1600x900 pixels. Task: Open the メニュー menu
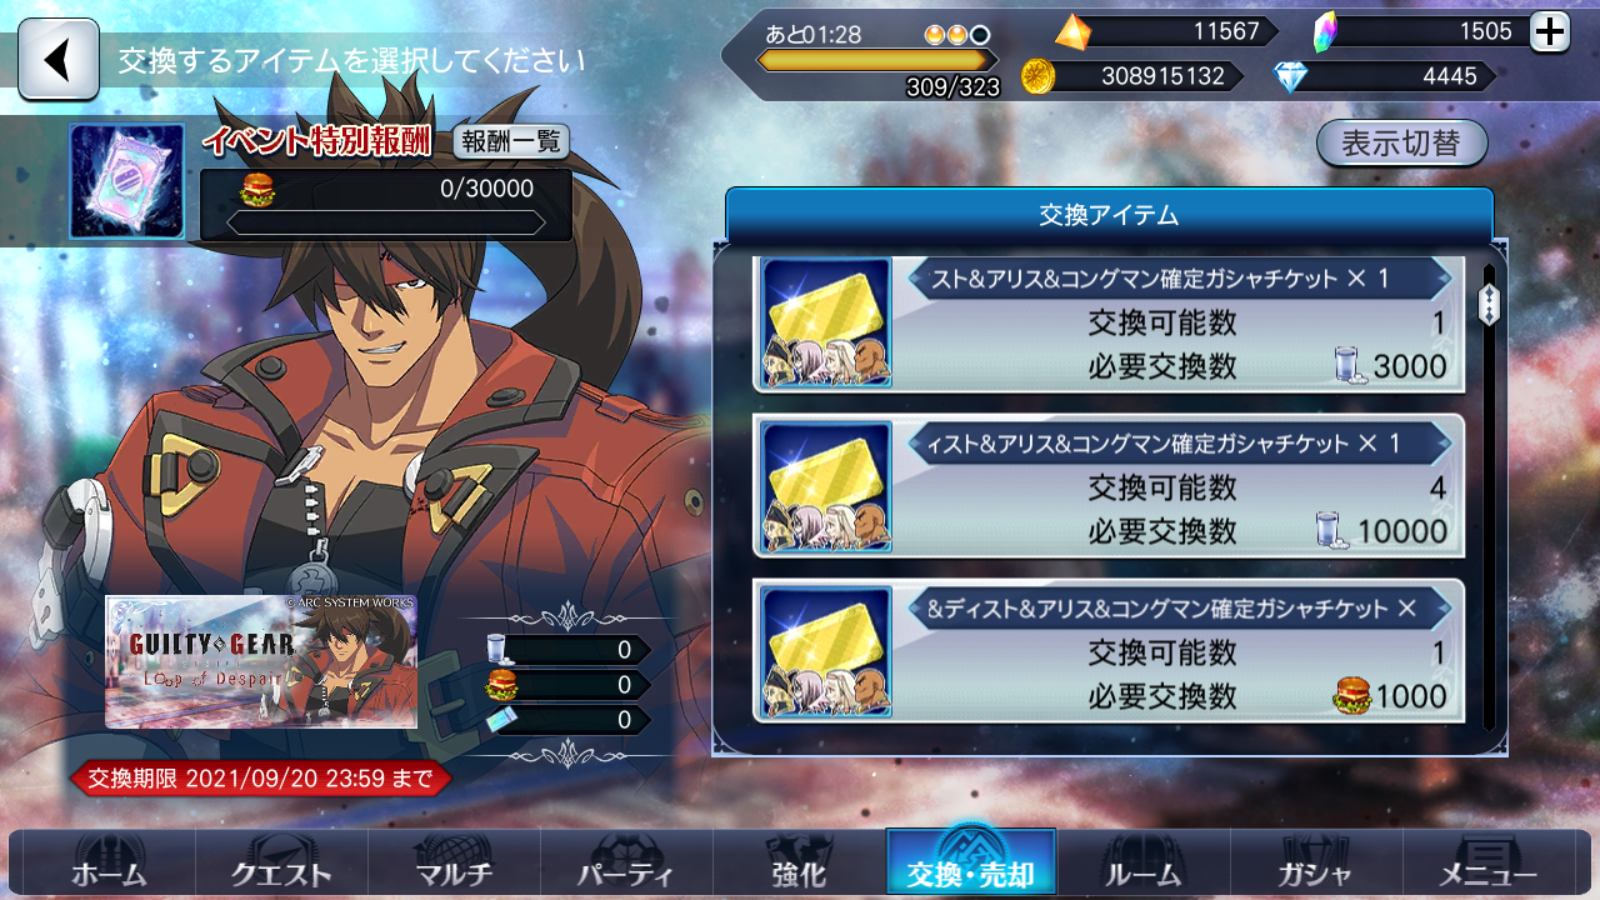1488,863
